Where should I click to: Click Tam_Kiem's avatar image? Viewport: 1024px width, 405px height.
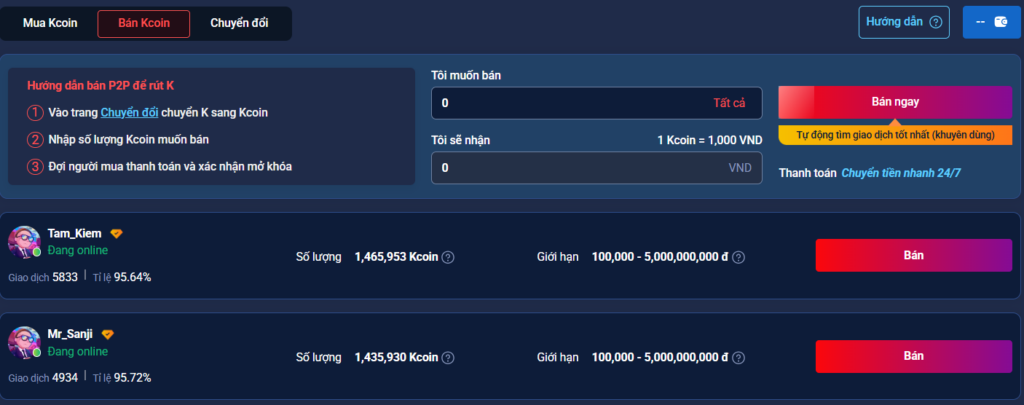[24, 243]
